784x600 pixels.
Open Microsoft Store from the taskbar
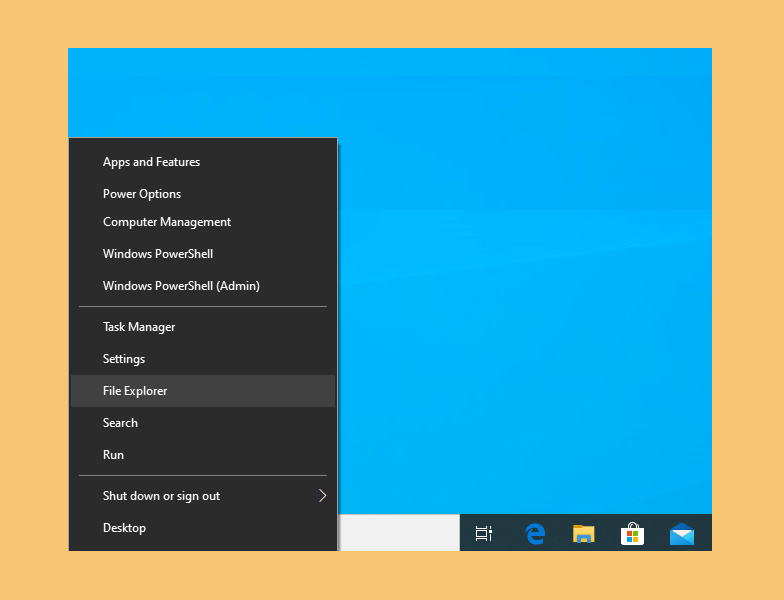[x=632, y=534]
